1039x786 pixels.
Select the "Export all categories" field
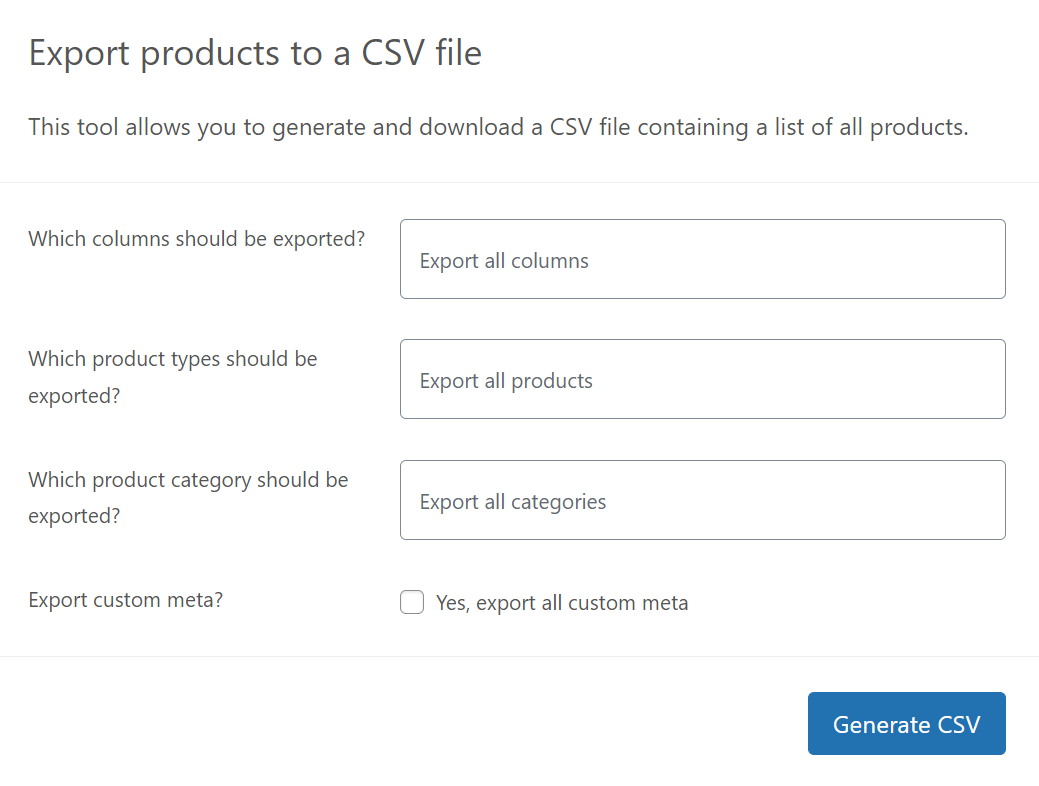(702, 500)
